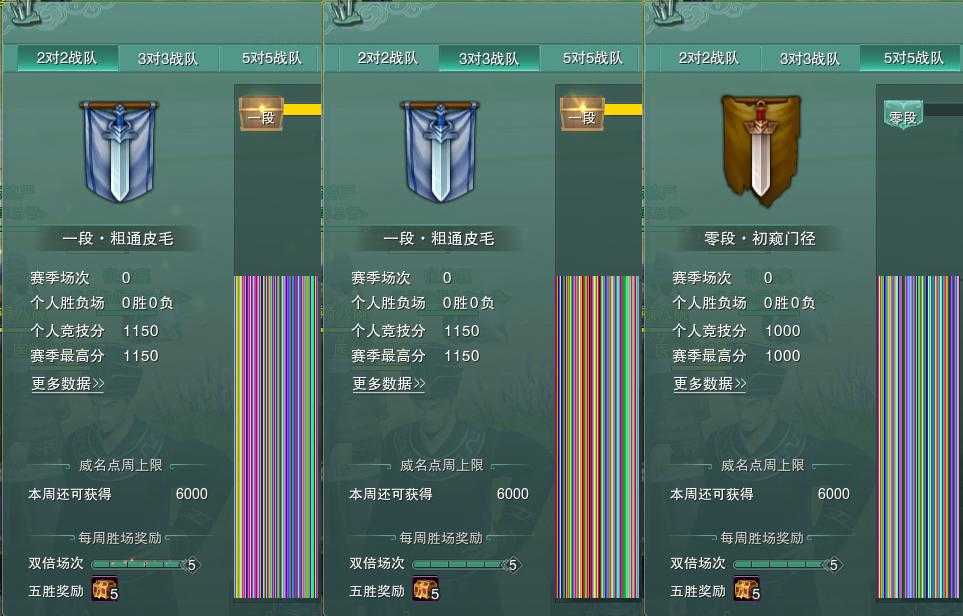Screen dimensions: 963x616
Task: Click the 五胜奖励 reward icon in right panel
Action: coord(747,589)
